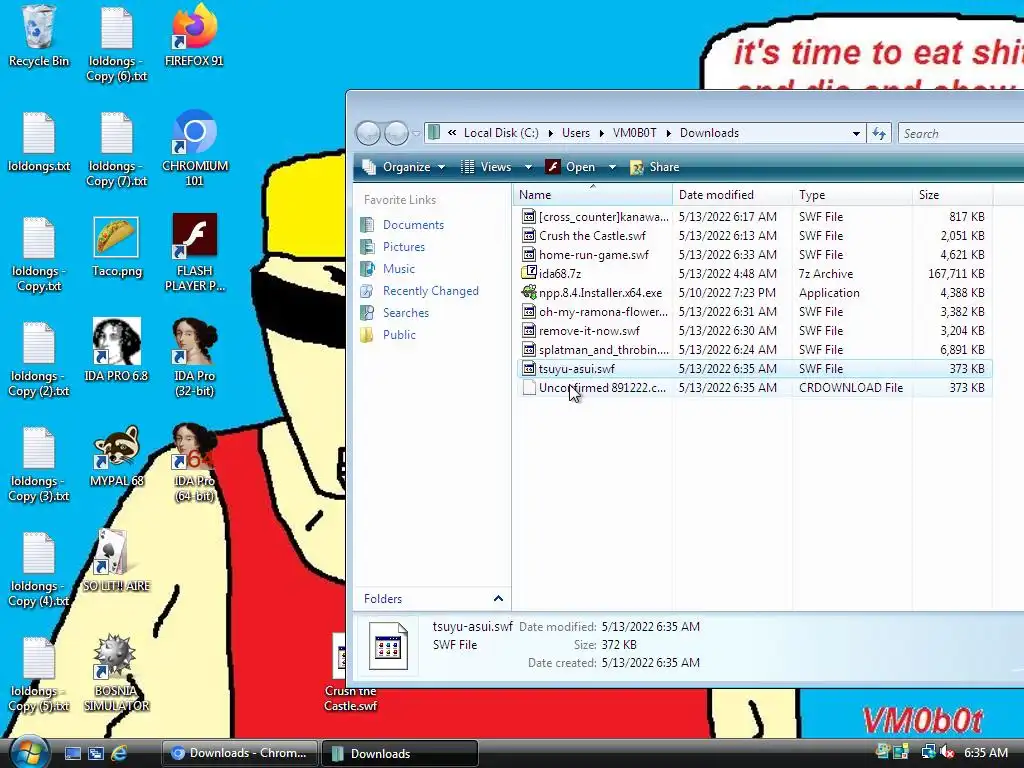Click the Downloads Explorer taskbar button
Image resolution: width=1024 pixels, height=768 pixels.
(400, 753)
